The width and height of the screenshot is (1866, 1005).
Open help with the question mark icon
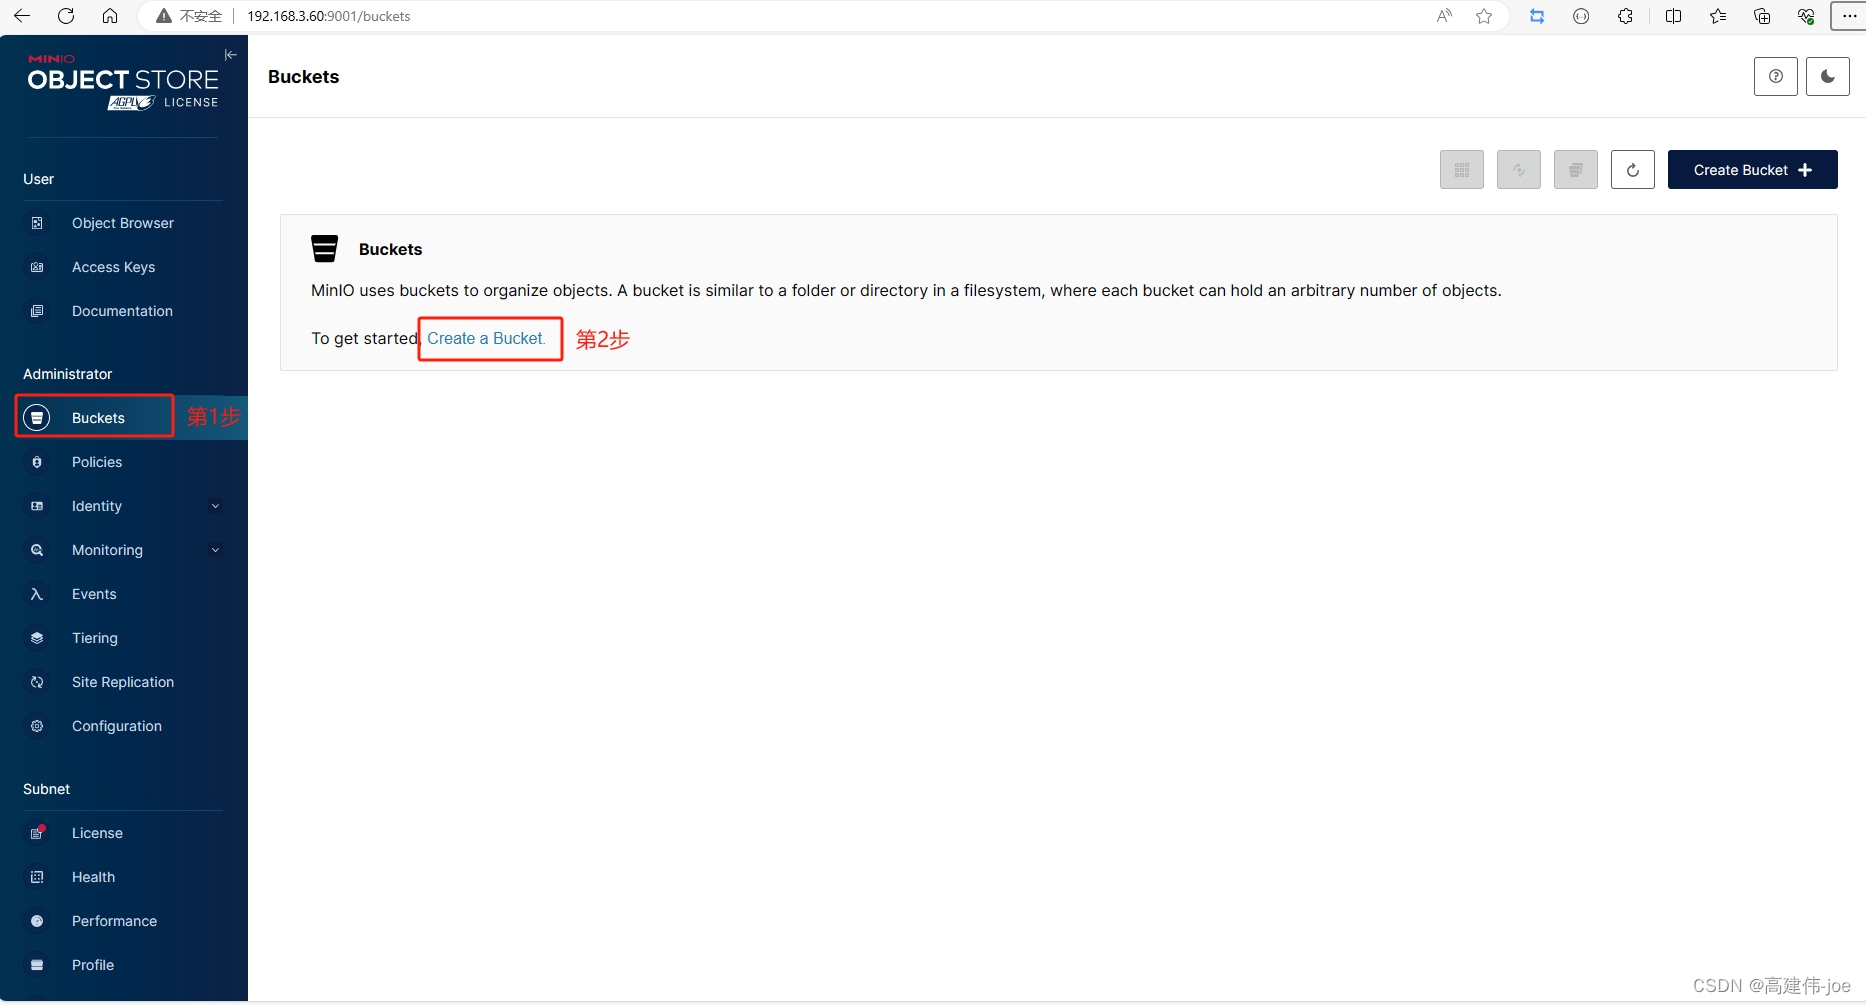(x=1776, y=77)
